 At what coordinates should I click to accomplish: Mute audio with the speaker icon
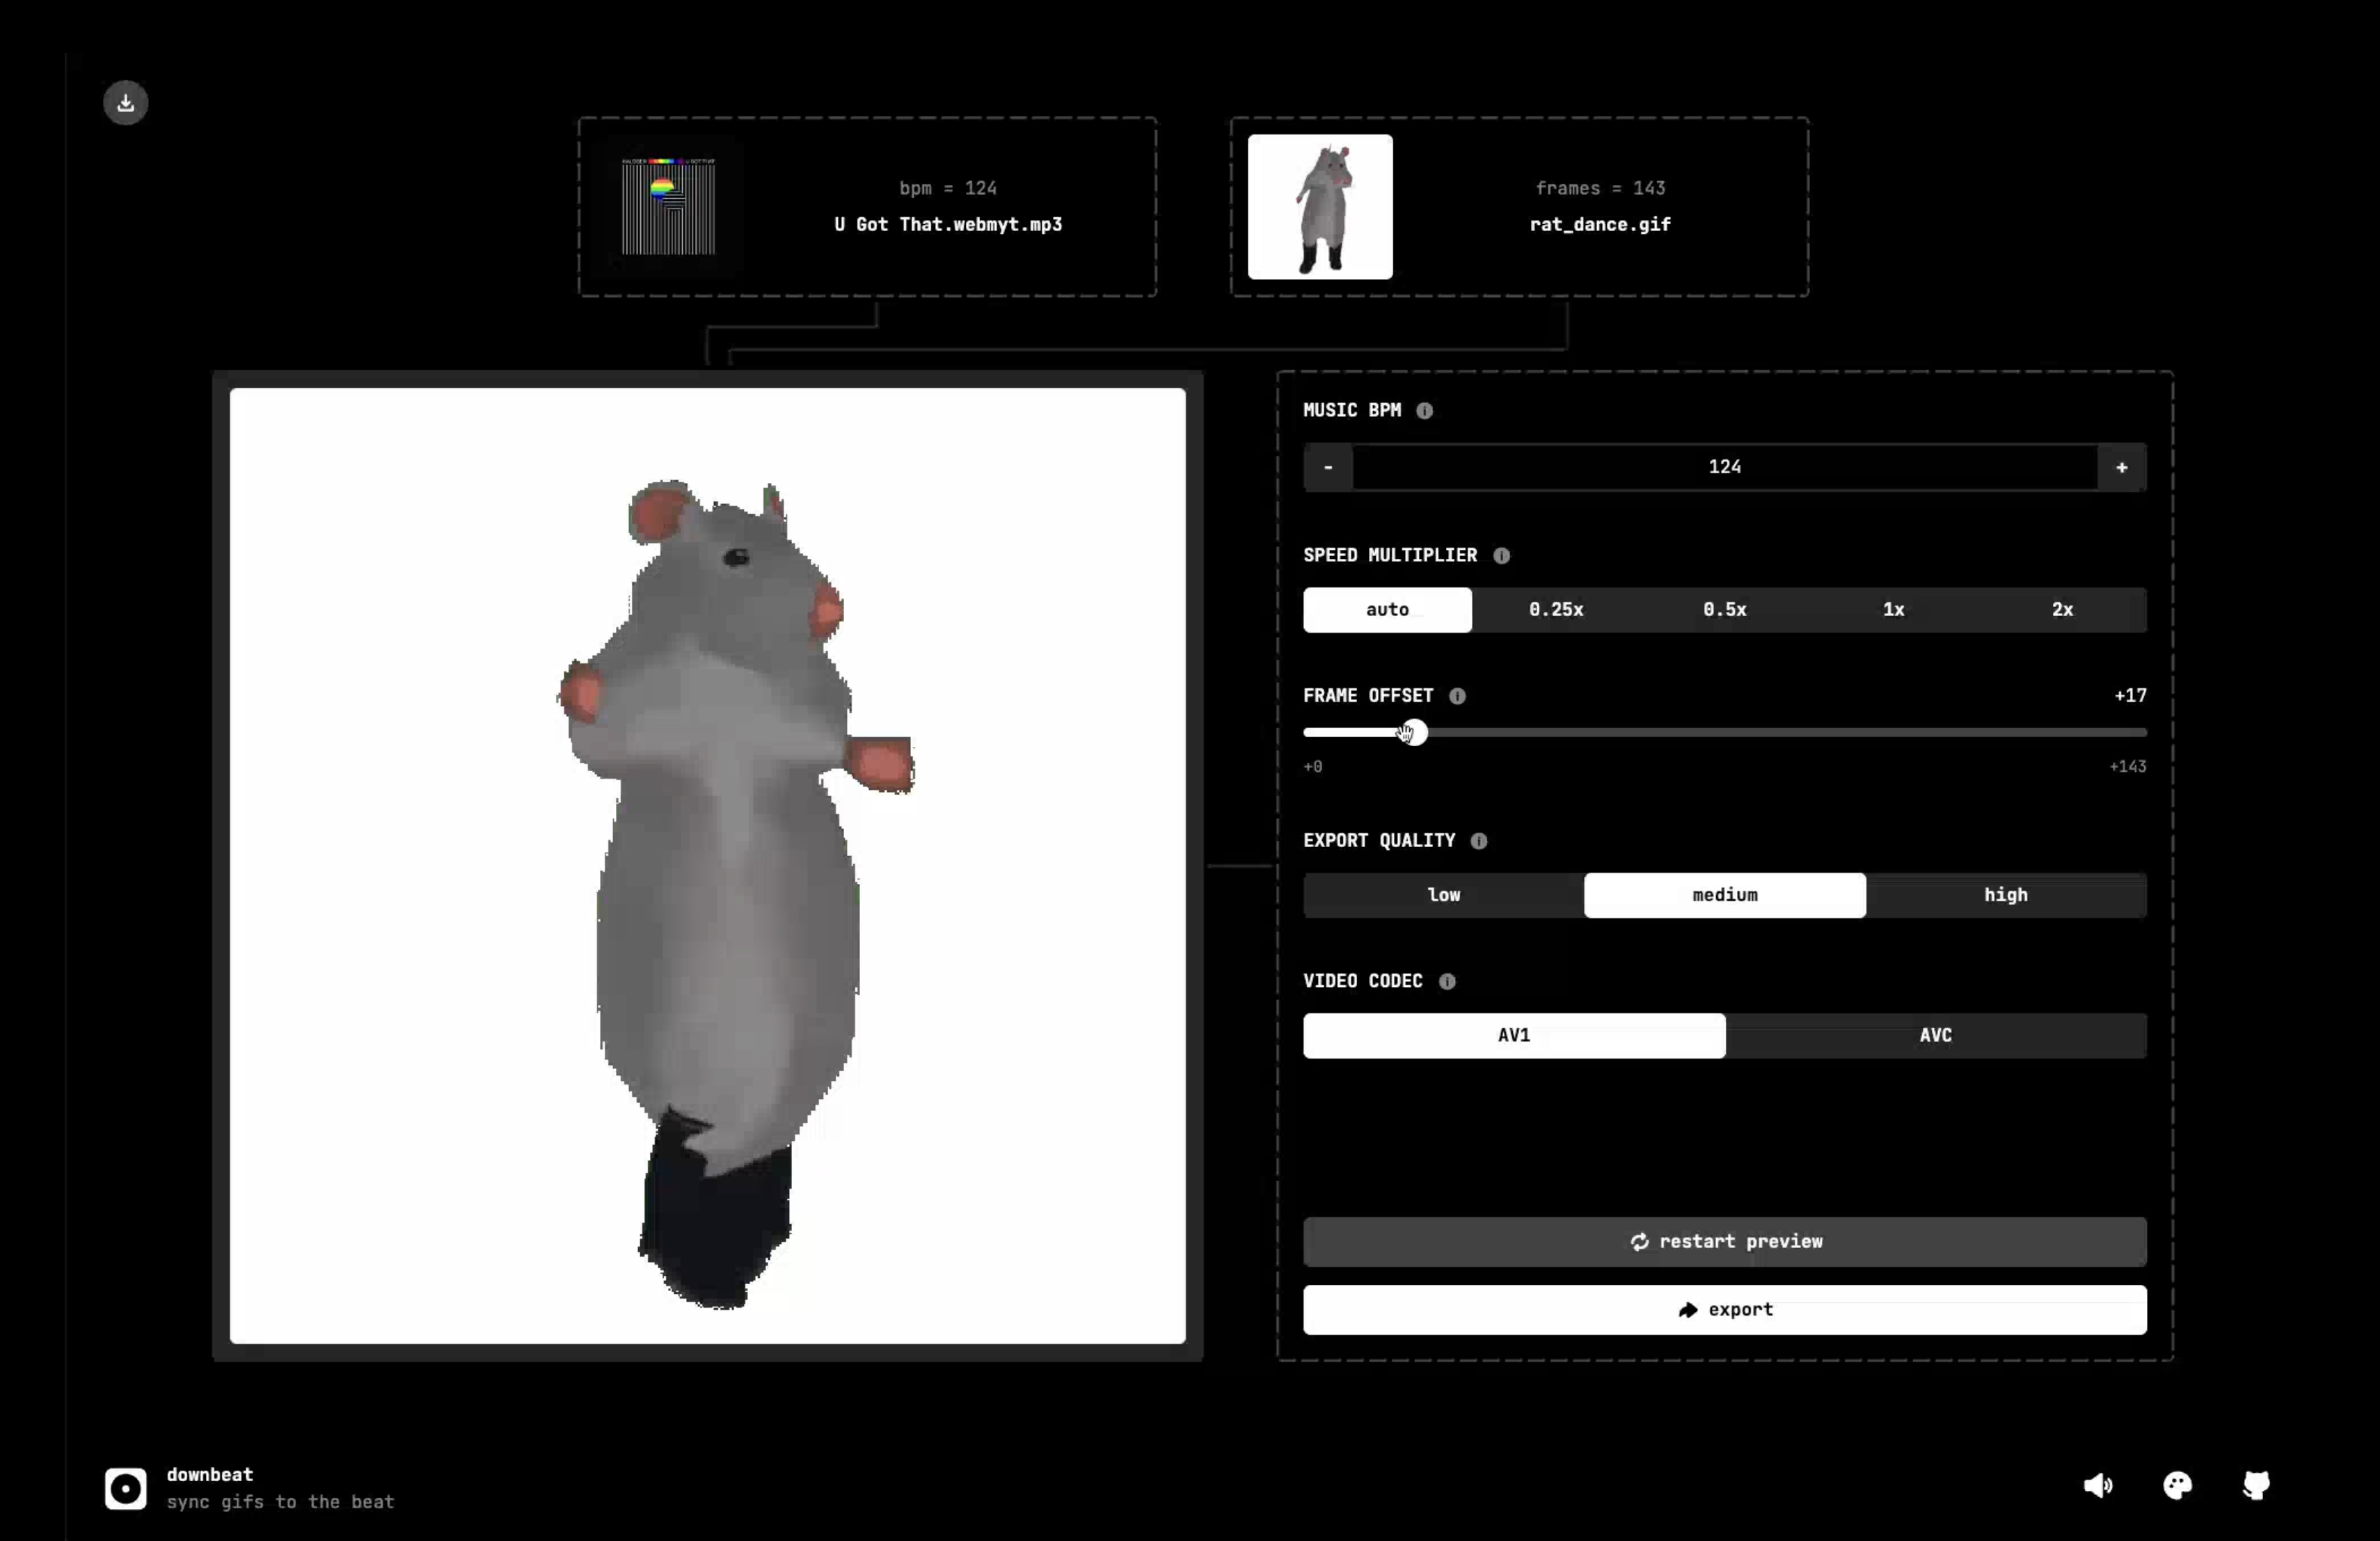[x=2097, y=1486]
